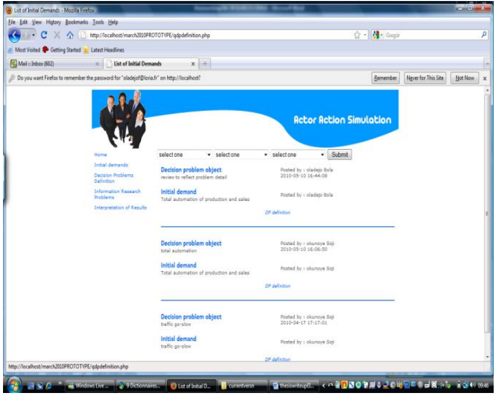The image size is (495, 394).
Task: Click the currentversn folder taskbar item
Action: [243, 386]
